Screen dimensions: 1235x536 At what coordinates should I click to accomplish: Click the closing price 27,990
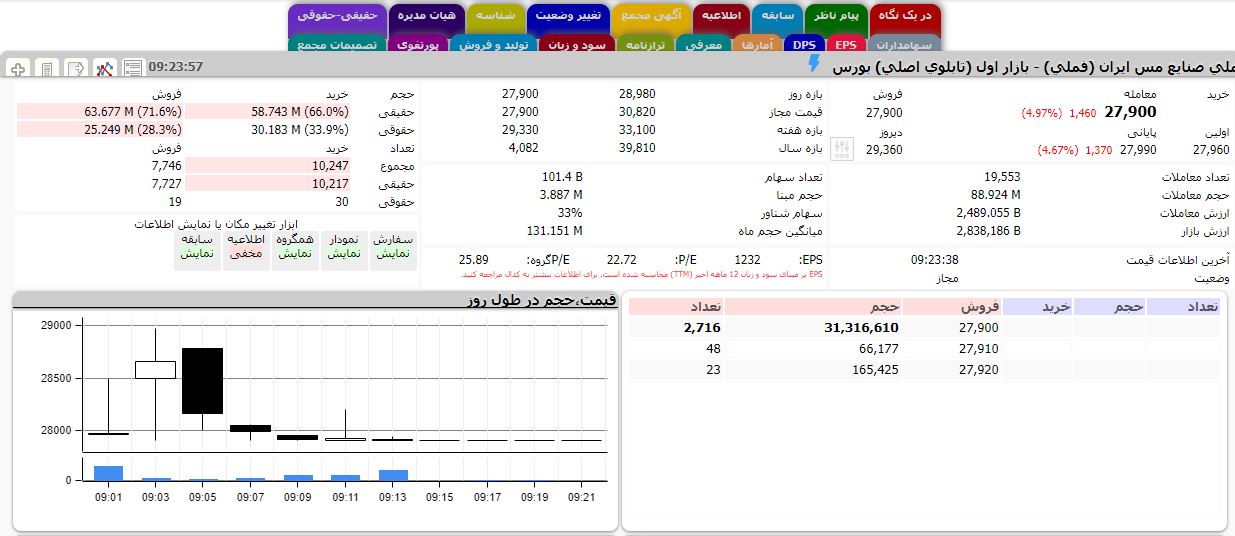(x=1138, y=150)
